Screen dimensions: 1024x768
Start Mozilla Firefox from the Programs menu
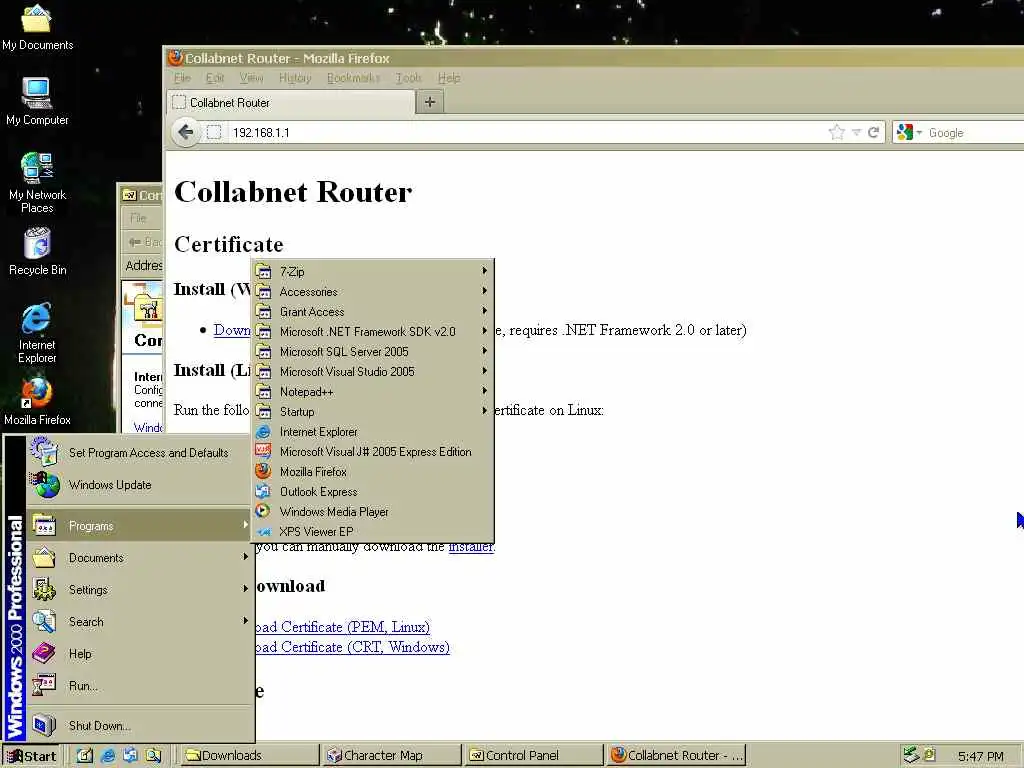click(373, 472)
